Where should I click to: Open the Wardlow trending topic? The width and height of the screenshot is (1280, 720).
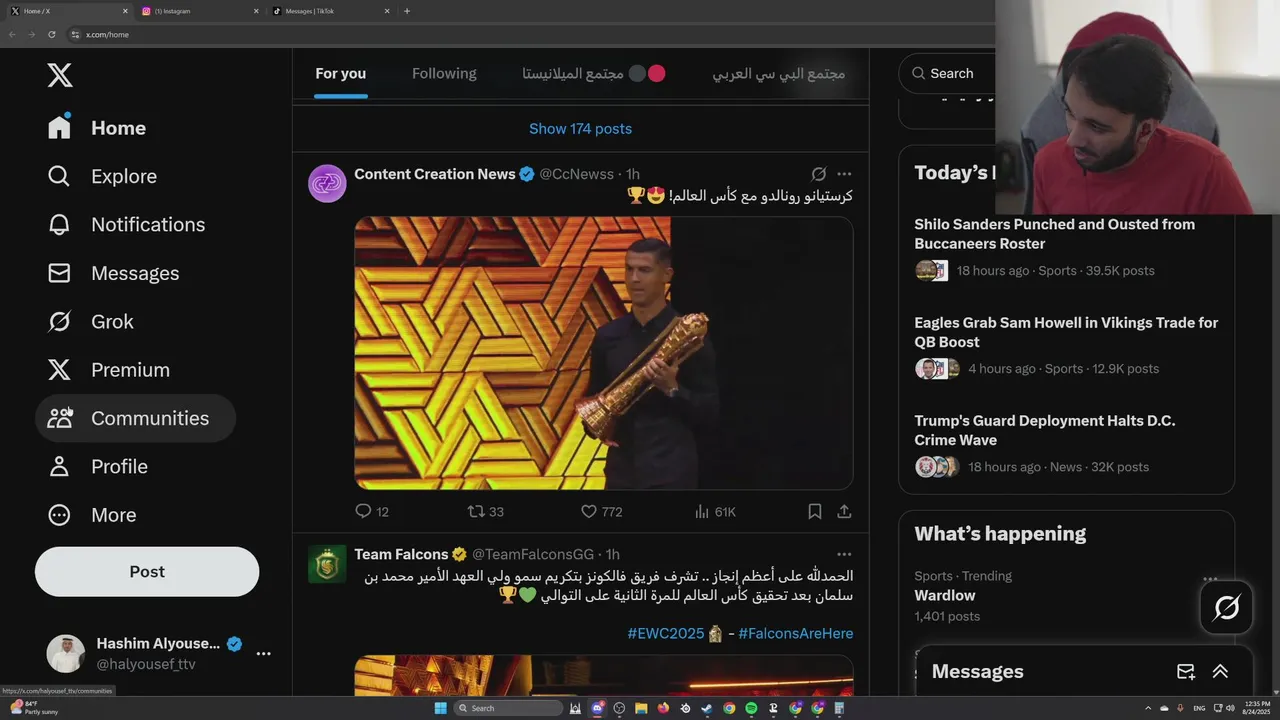(945, 595)
